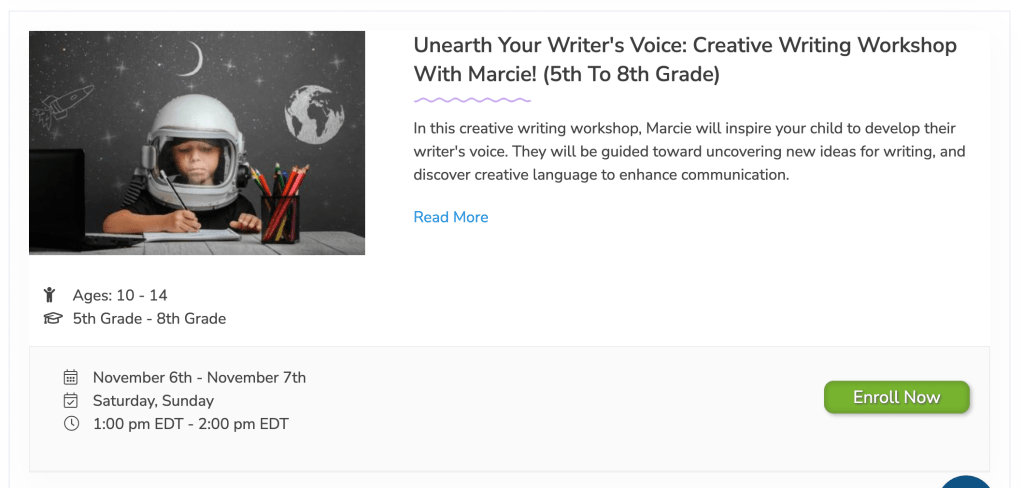The image size is (1023, 488).
Task: Click the 5th Grade - 8th Grade label
Action: (149, 319)
